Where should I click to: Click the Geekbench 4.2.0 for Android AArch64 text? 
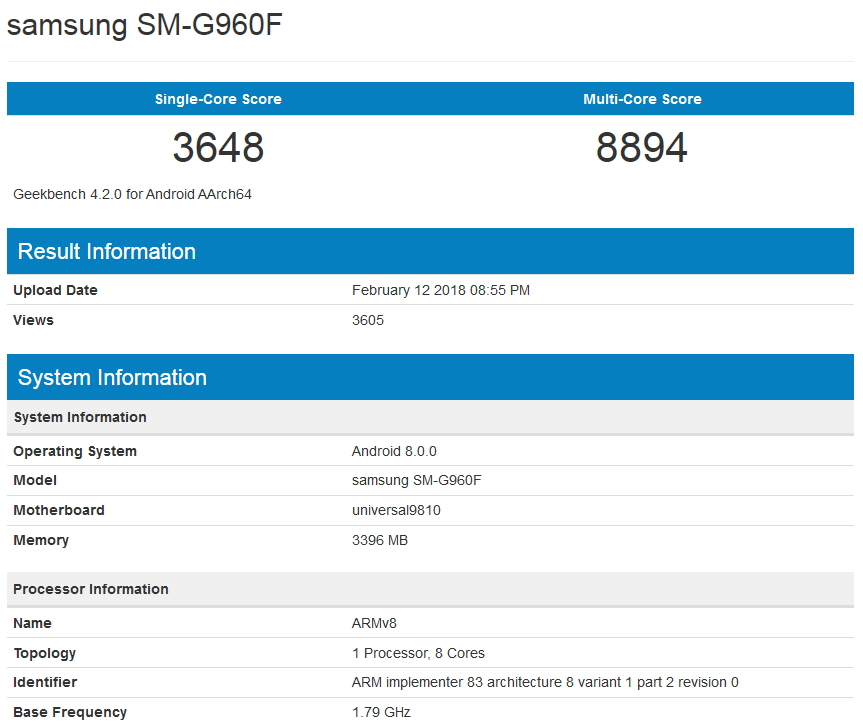[132, 194]
